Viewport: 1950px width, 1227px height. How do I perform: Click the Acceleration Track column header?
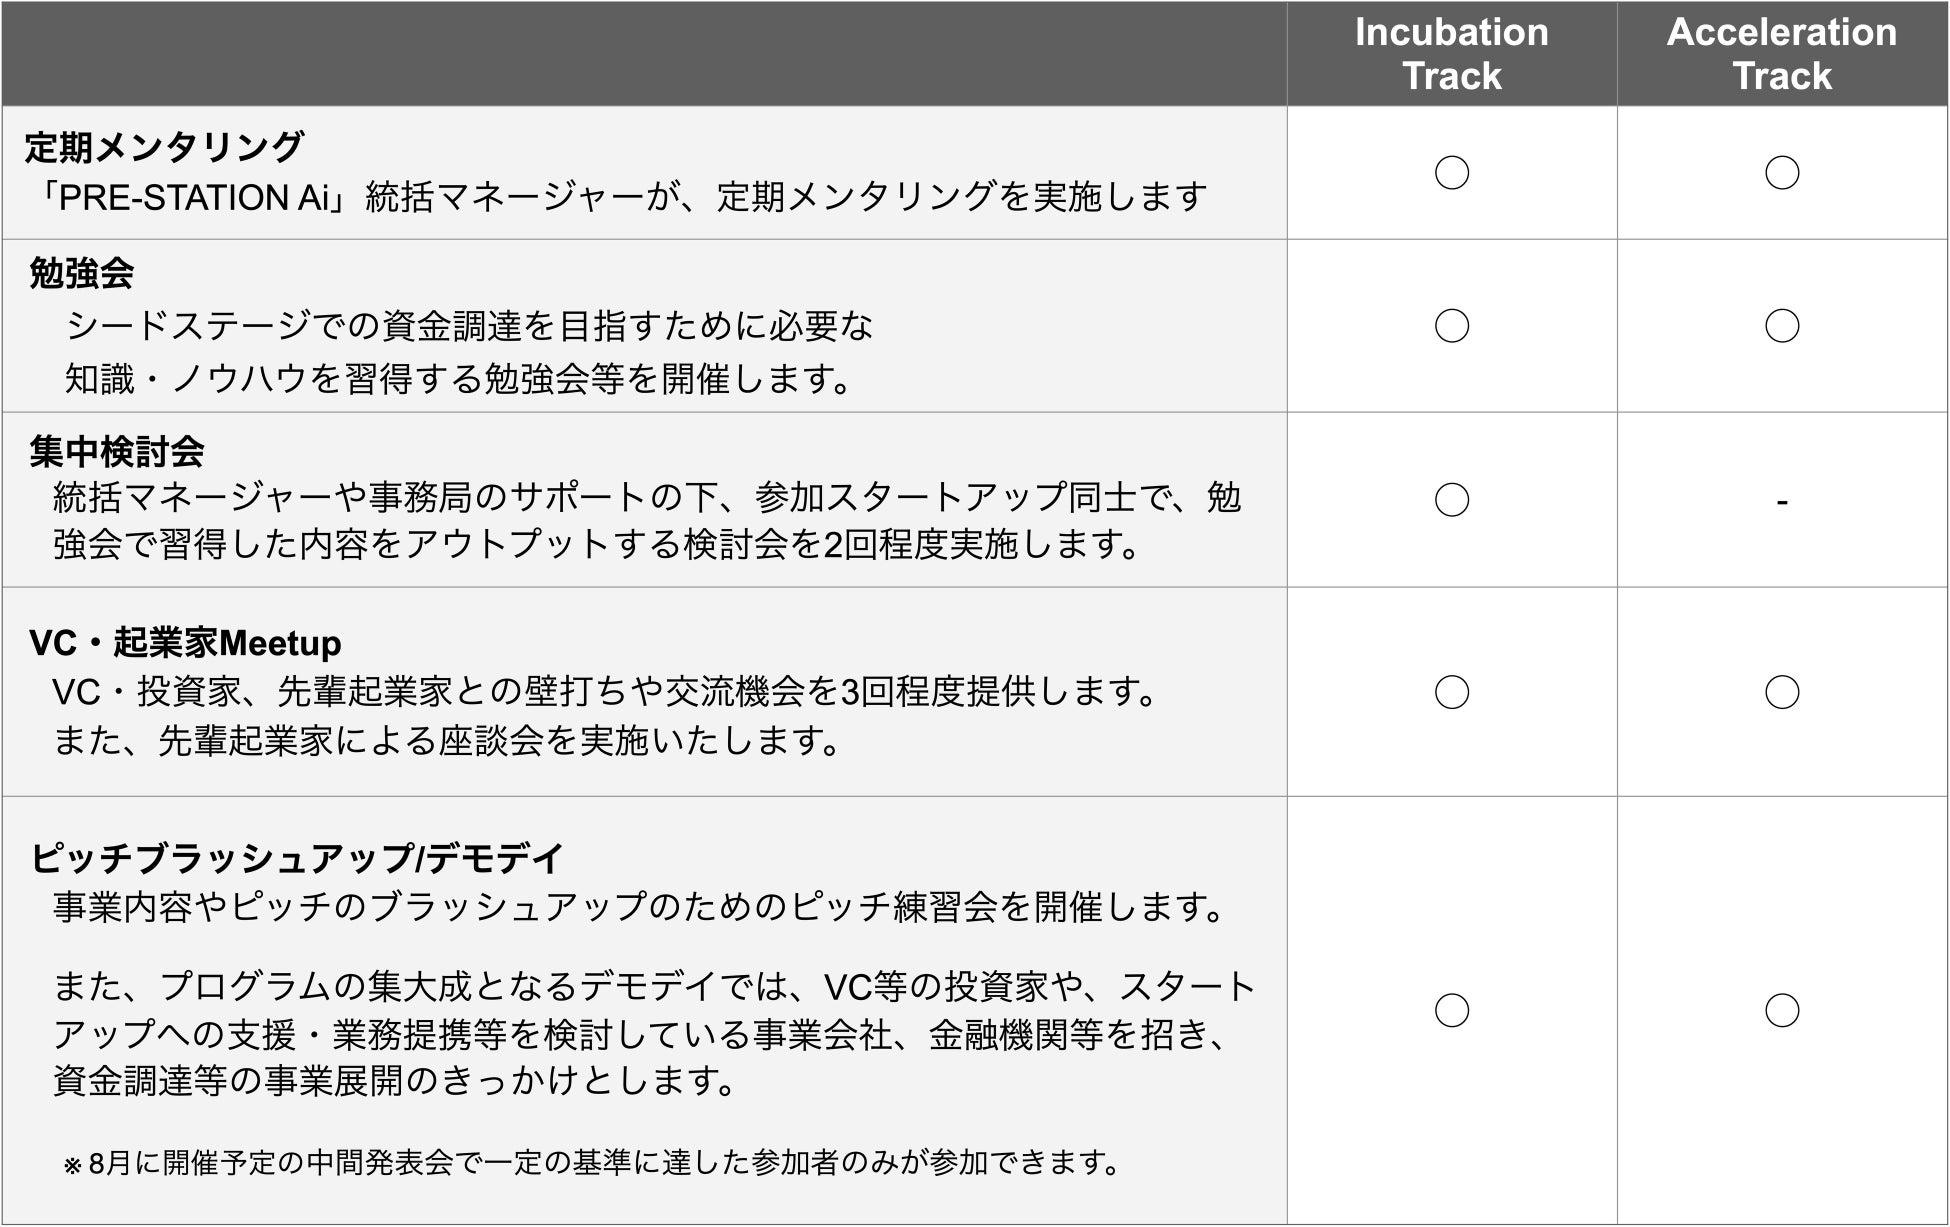click(1781, 54)
